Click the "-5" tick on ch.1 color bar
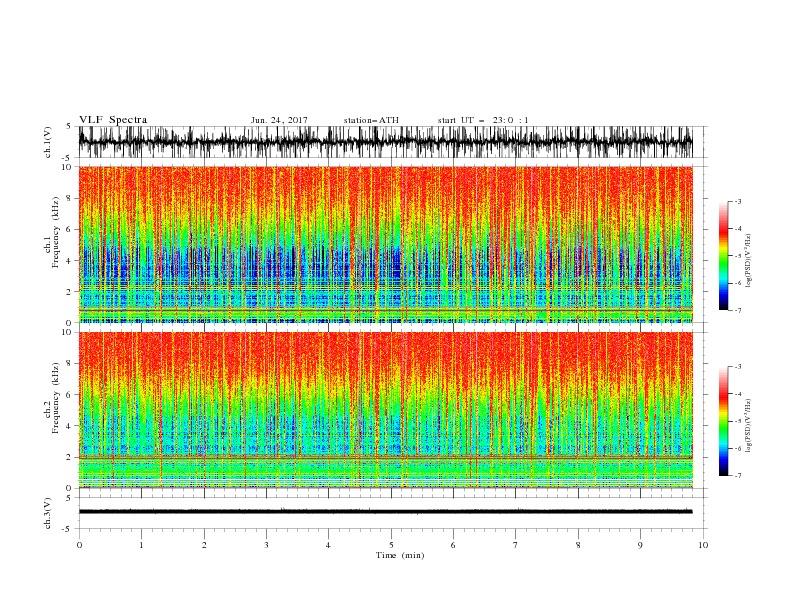 click(737, 256)
